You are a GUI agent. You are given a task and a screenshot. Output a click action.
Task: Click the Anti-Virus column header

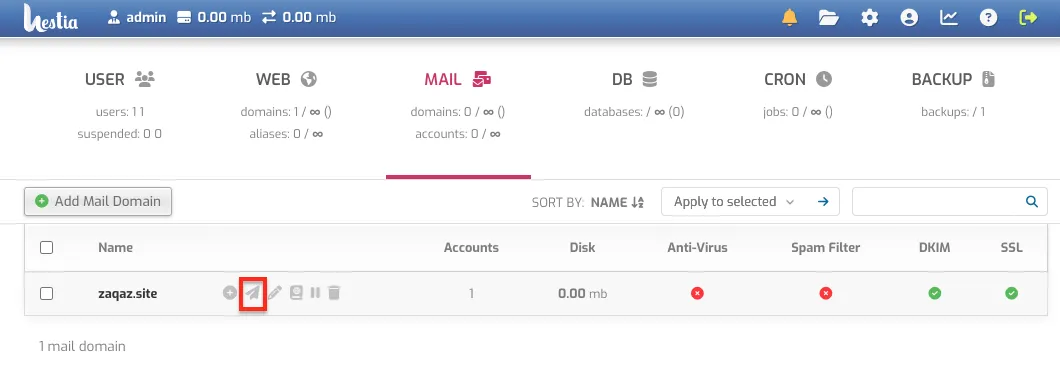pyautogui.click(x=697, y=247)
